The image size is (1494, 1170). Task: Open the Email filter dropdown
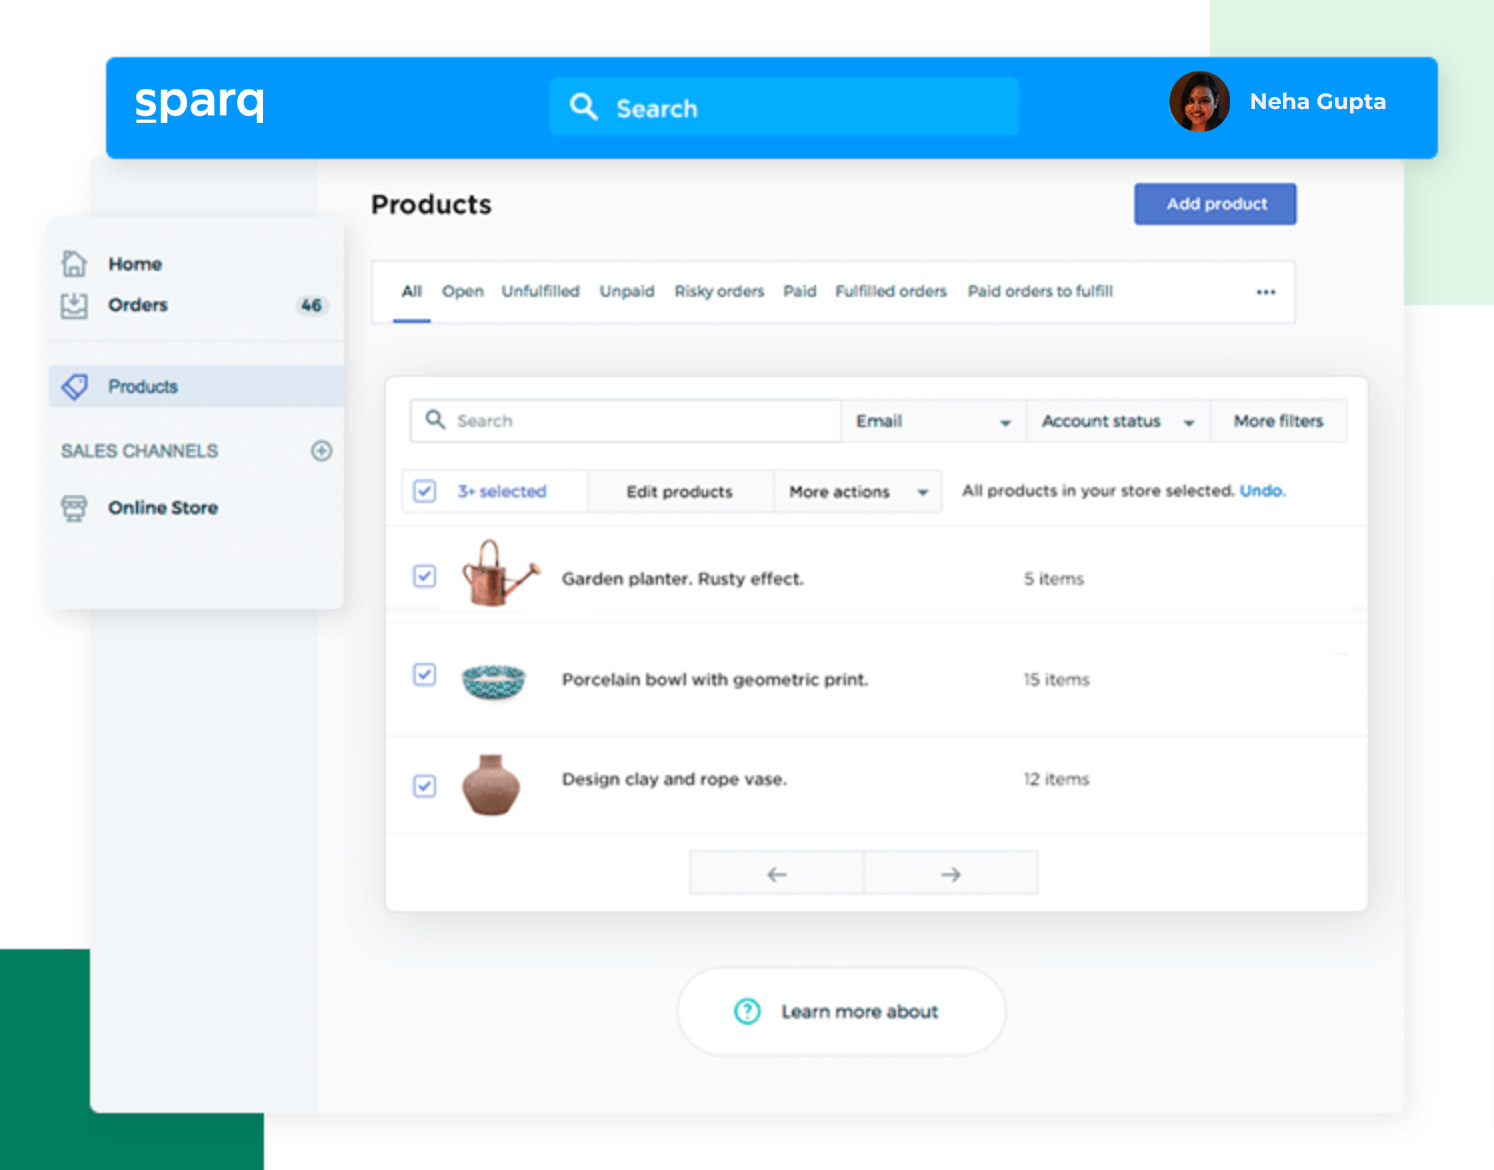tap(932, 421)
